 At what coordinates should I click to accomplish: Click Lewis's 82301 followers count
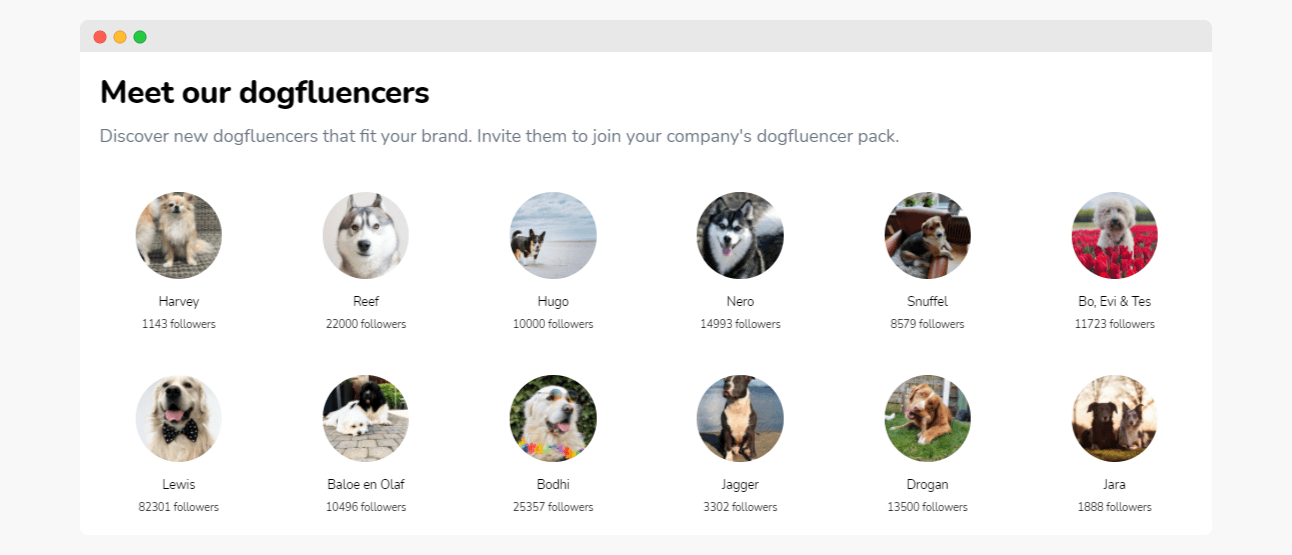(x=179, y=507)
